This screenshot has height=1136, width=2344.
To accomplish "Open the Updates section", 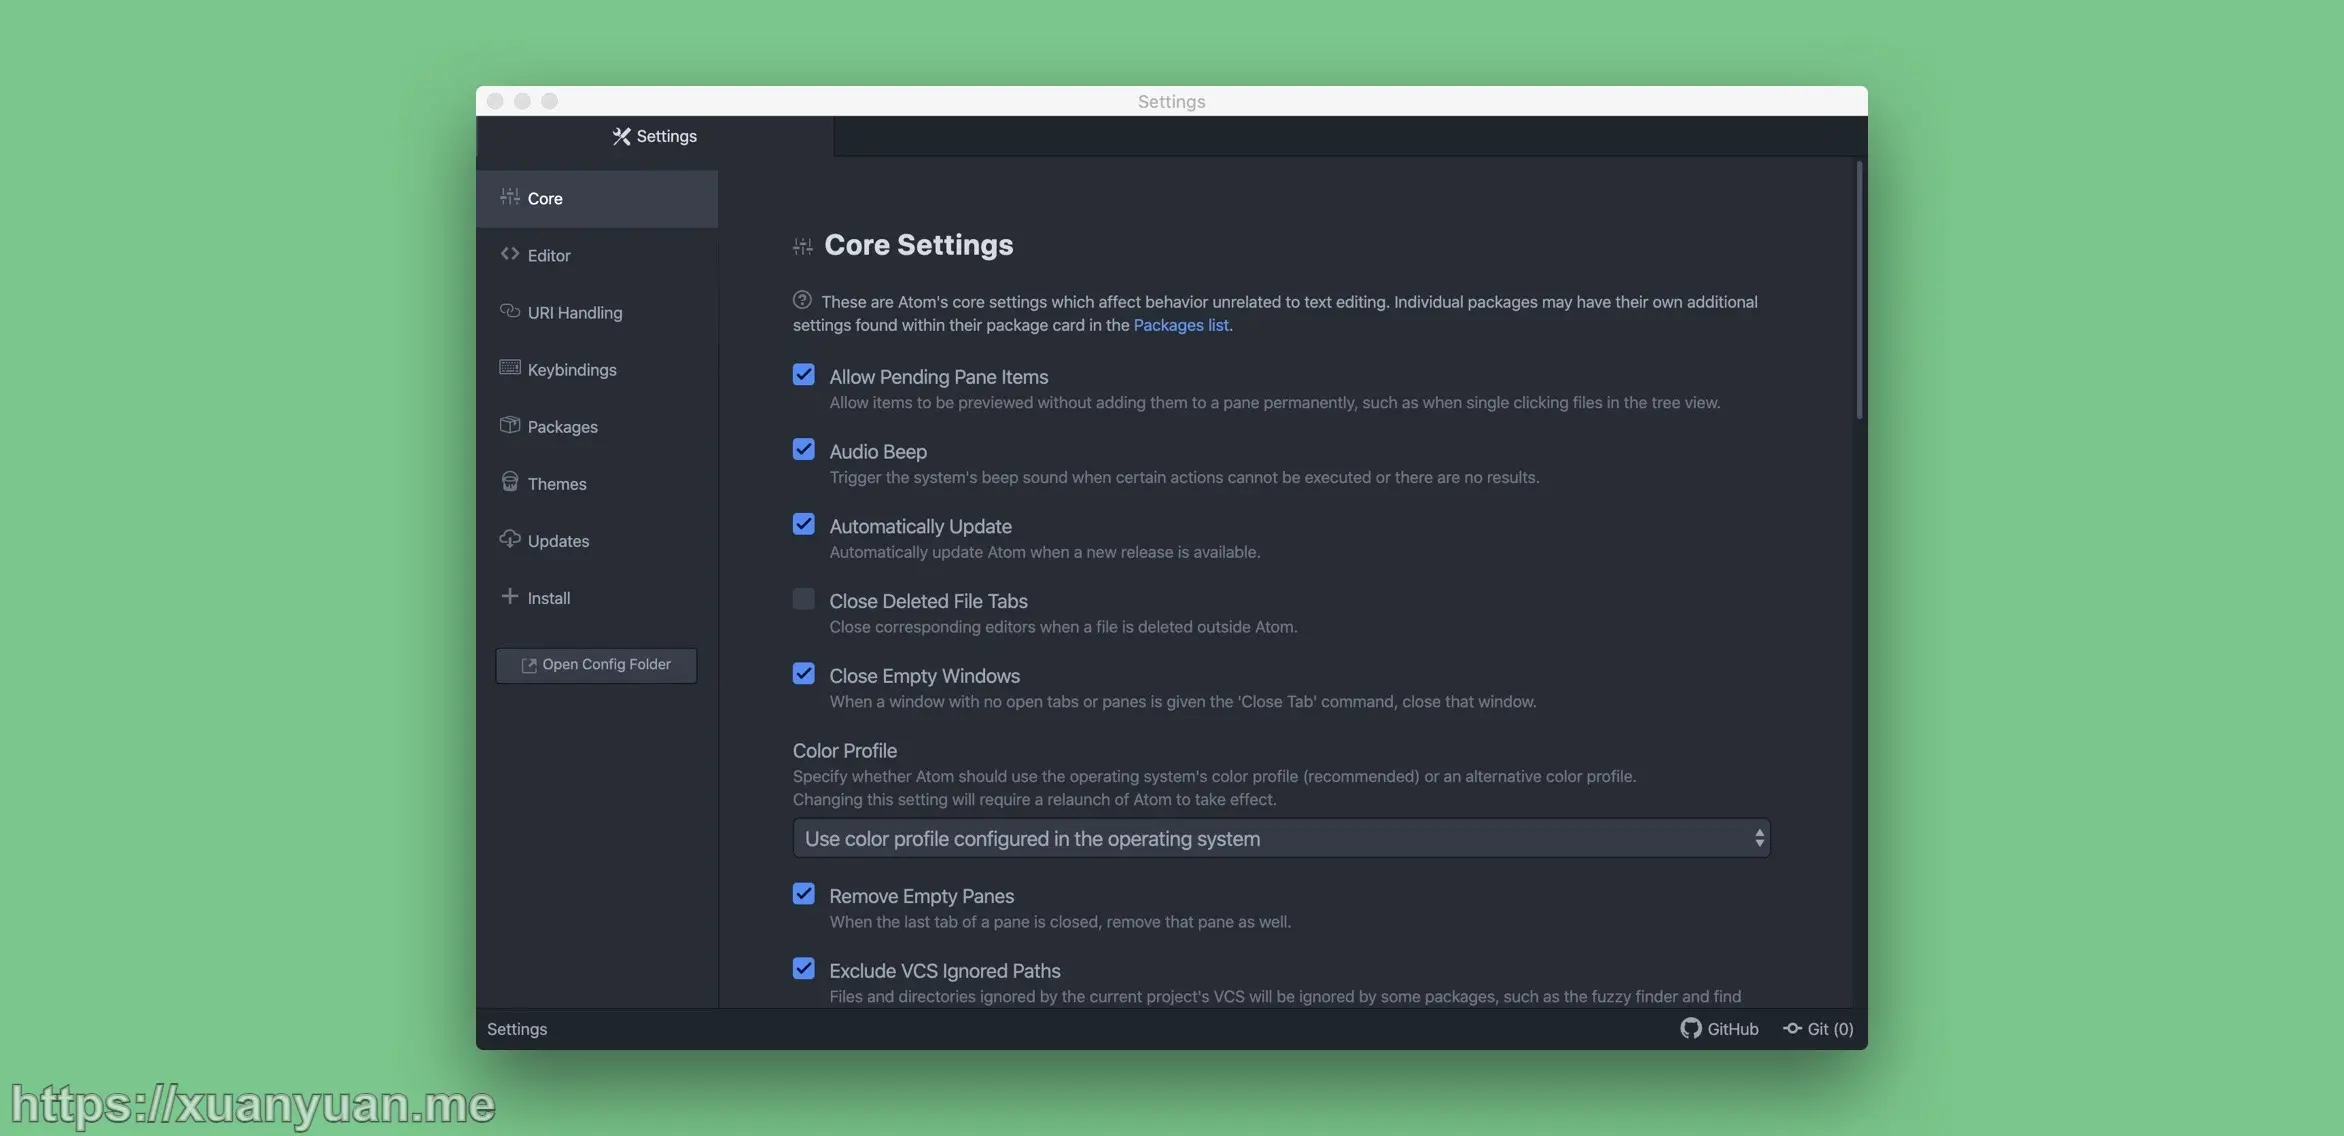I will [597, 540].
